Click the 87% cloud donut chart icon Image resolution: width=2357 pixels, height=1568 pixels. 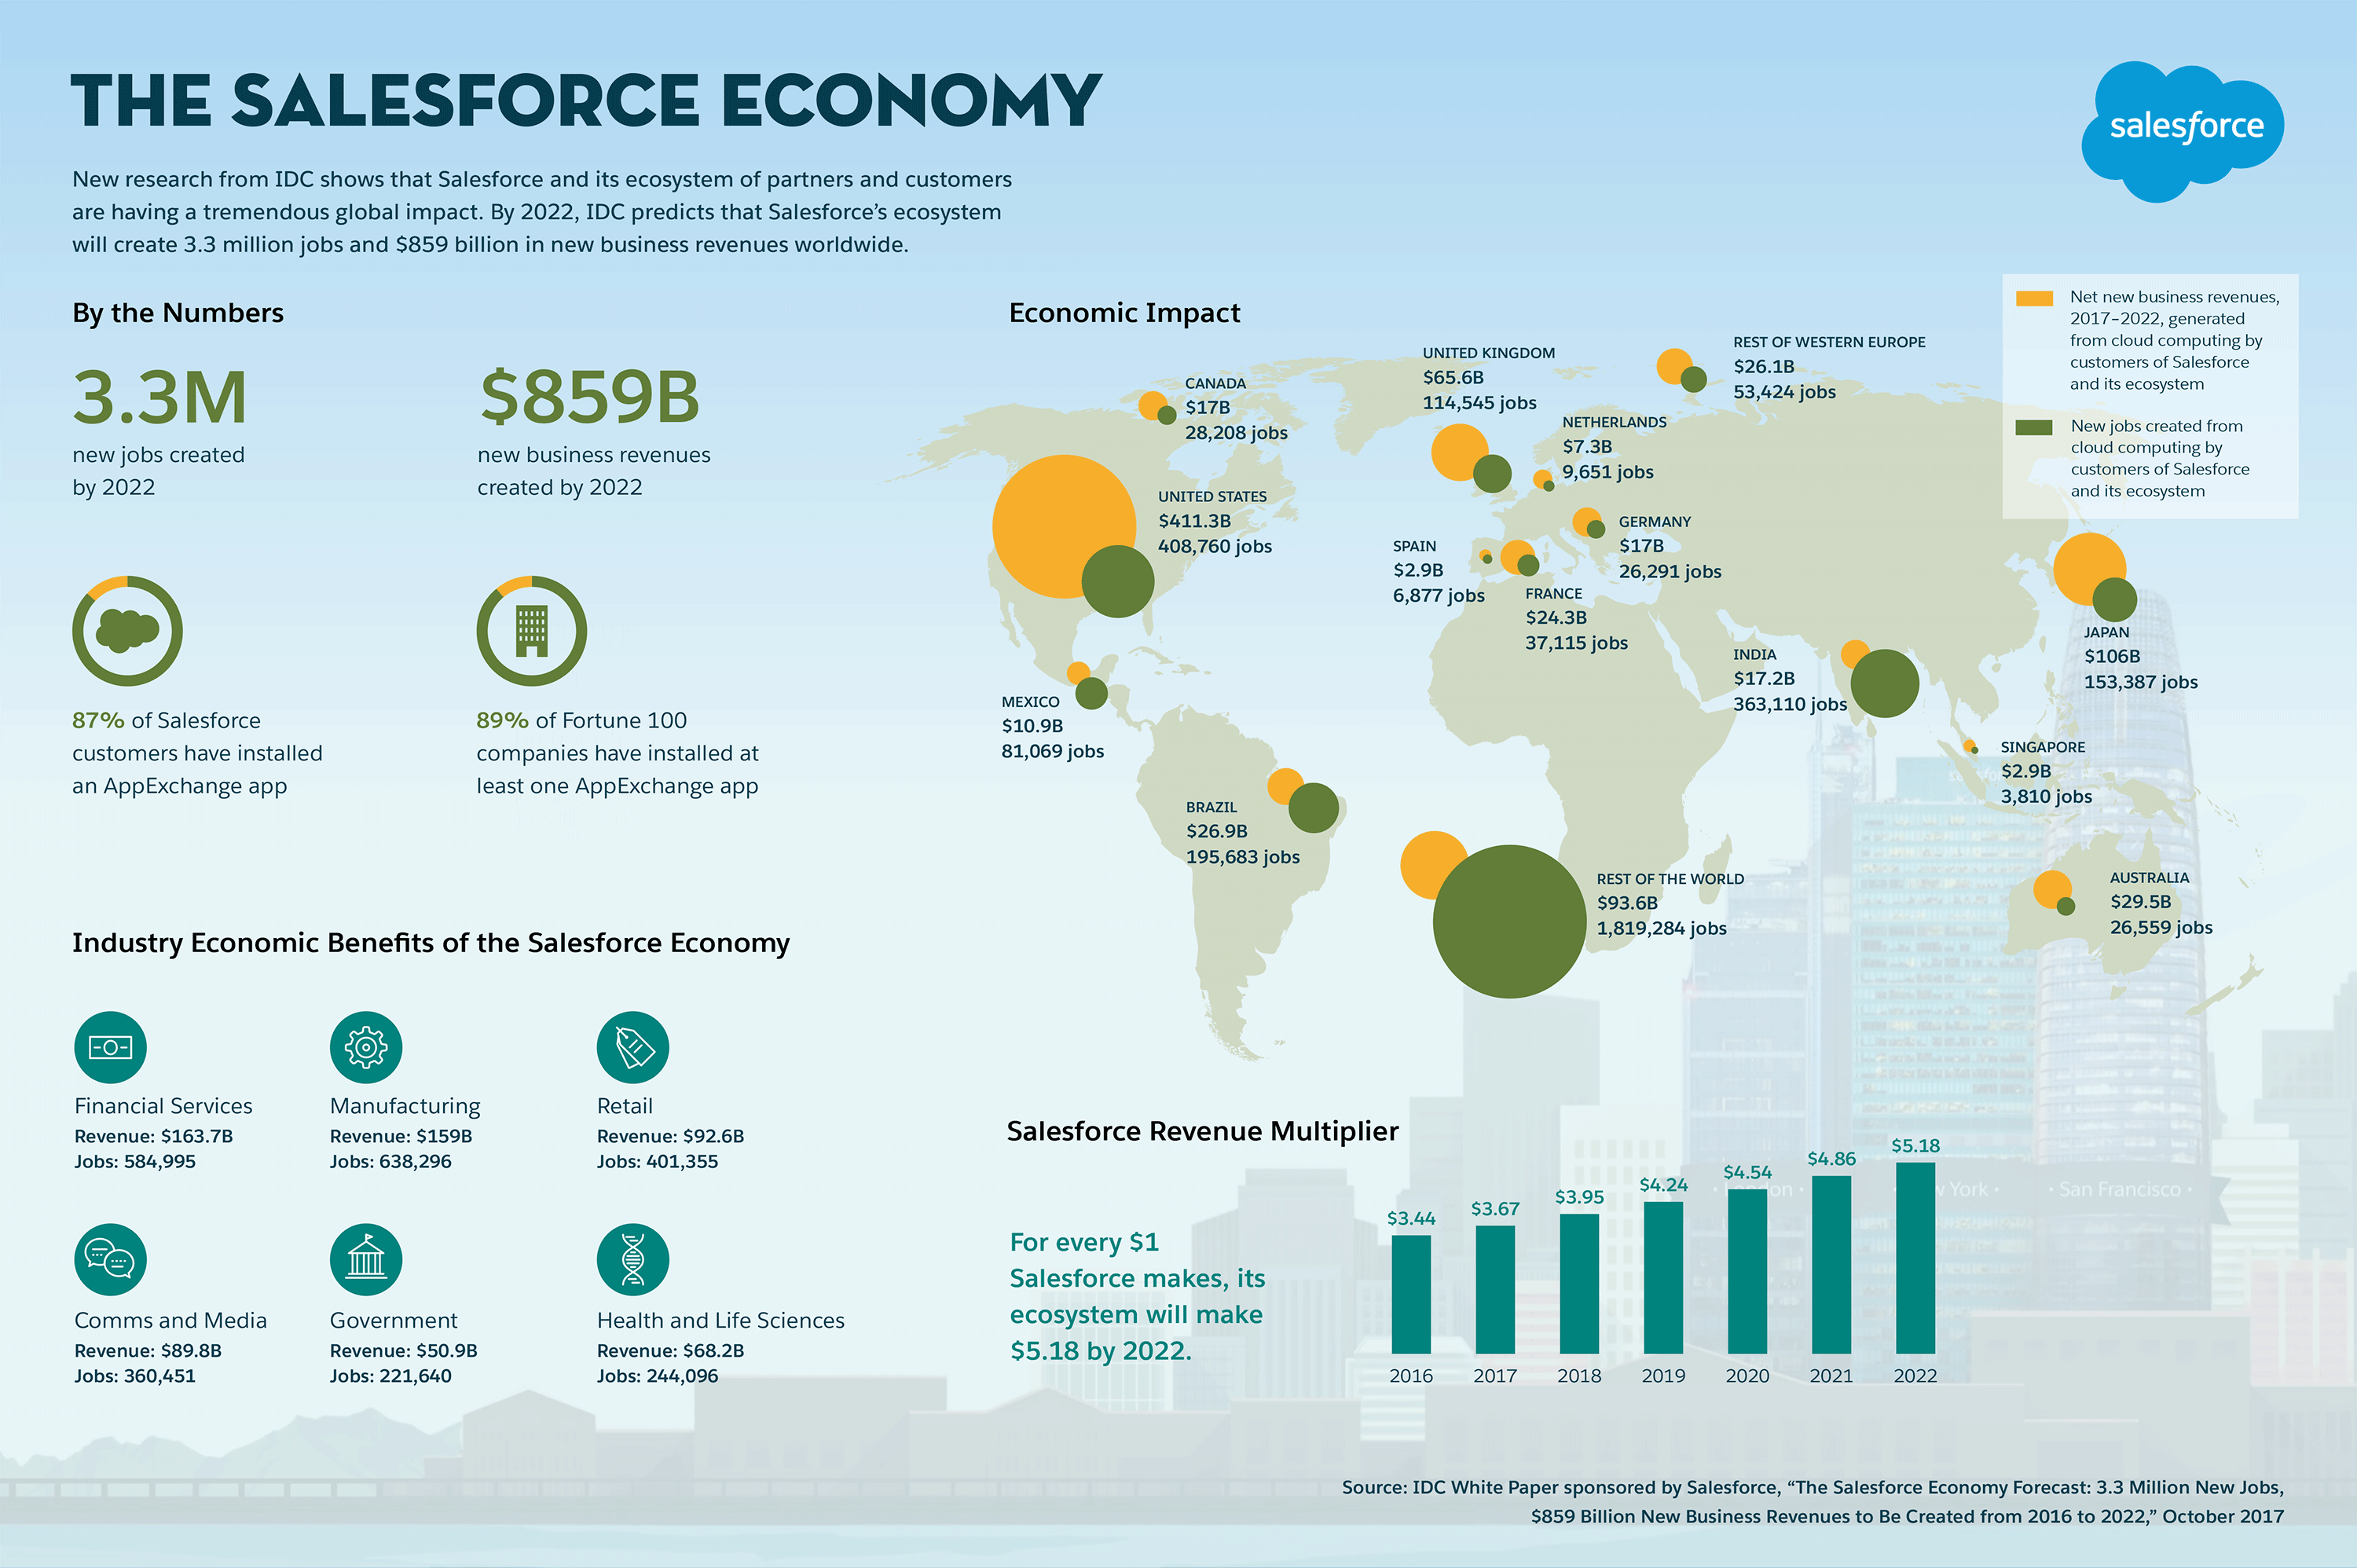pos(127,631)
